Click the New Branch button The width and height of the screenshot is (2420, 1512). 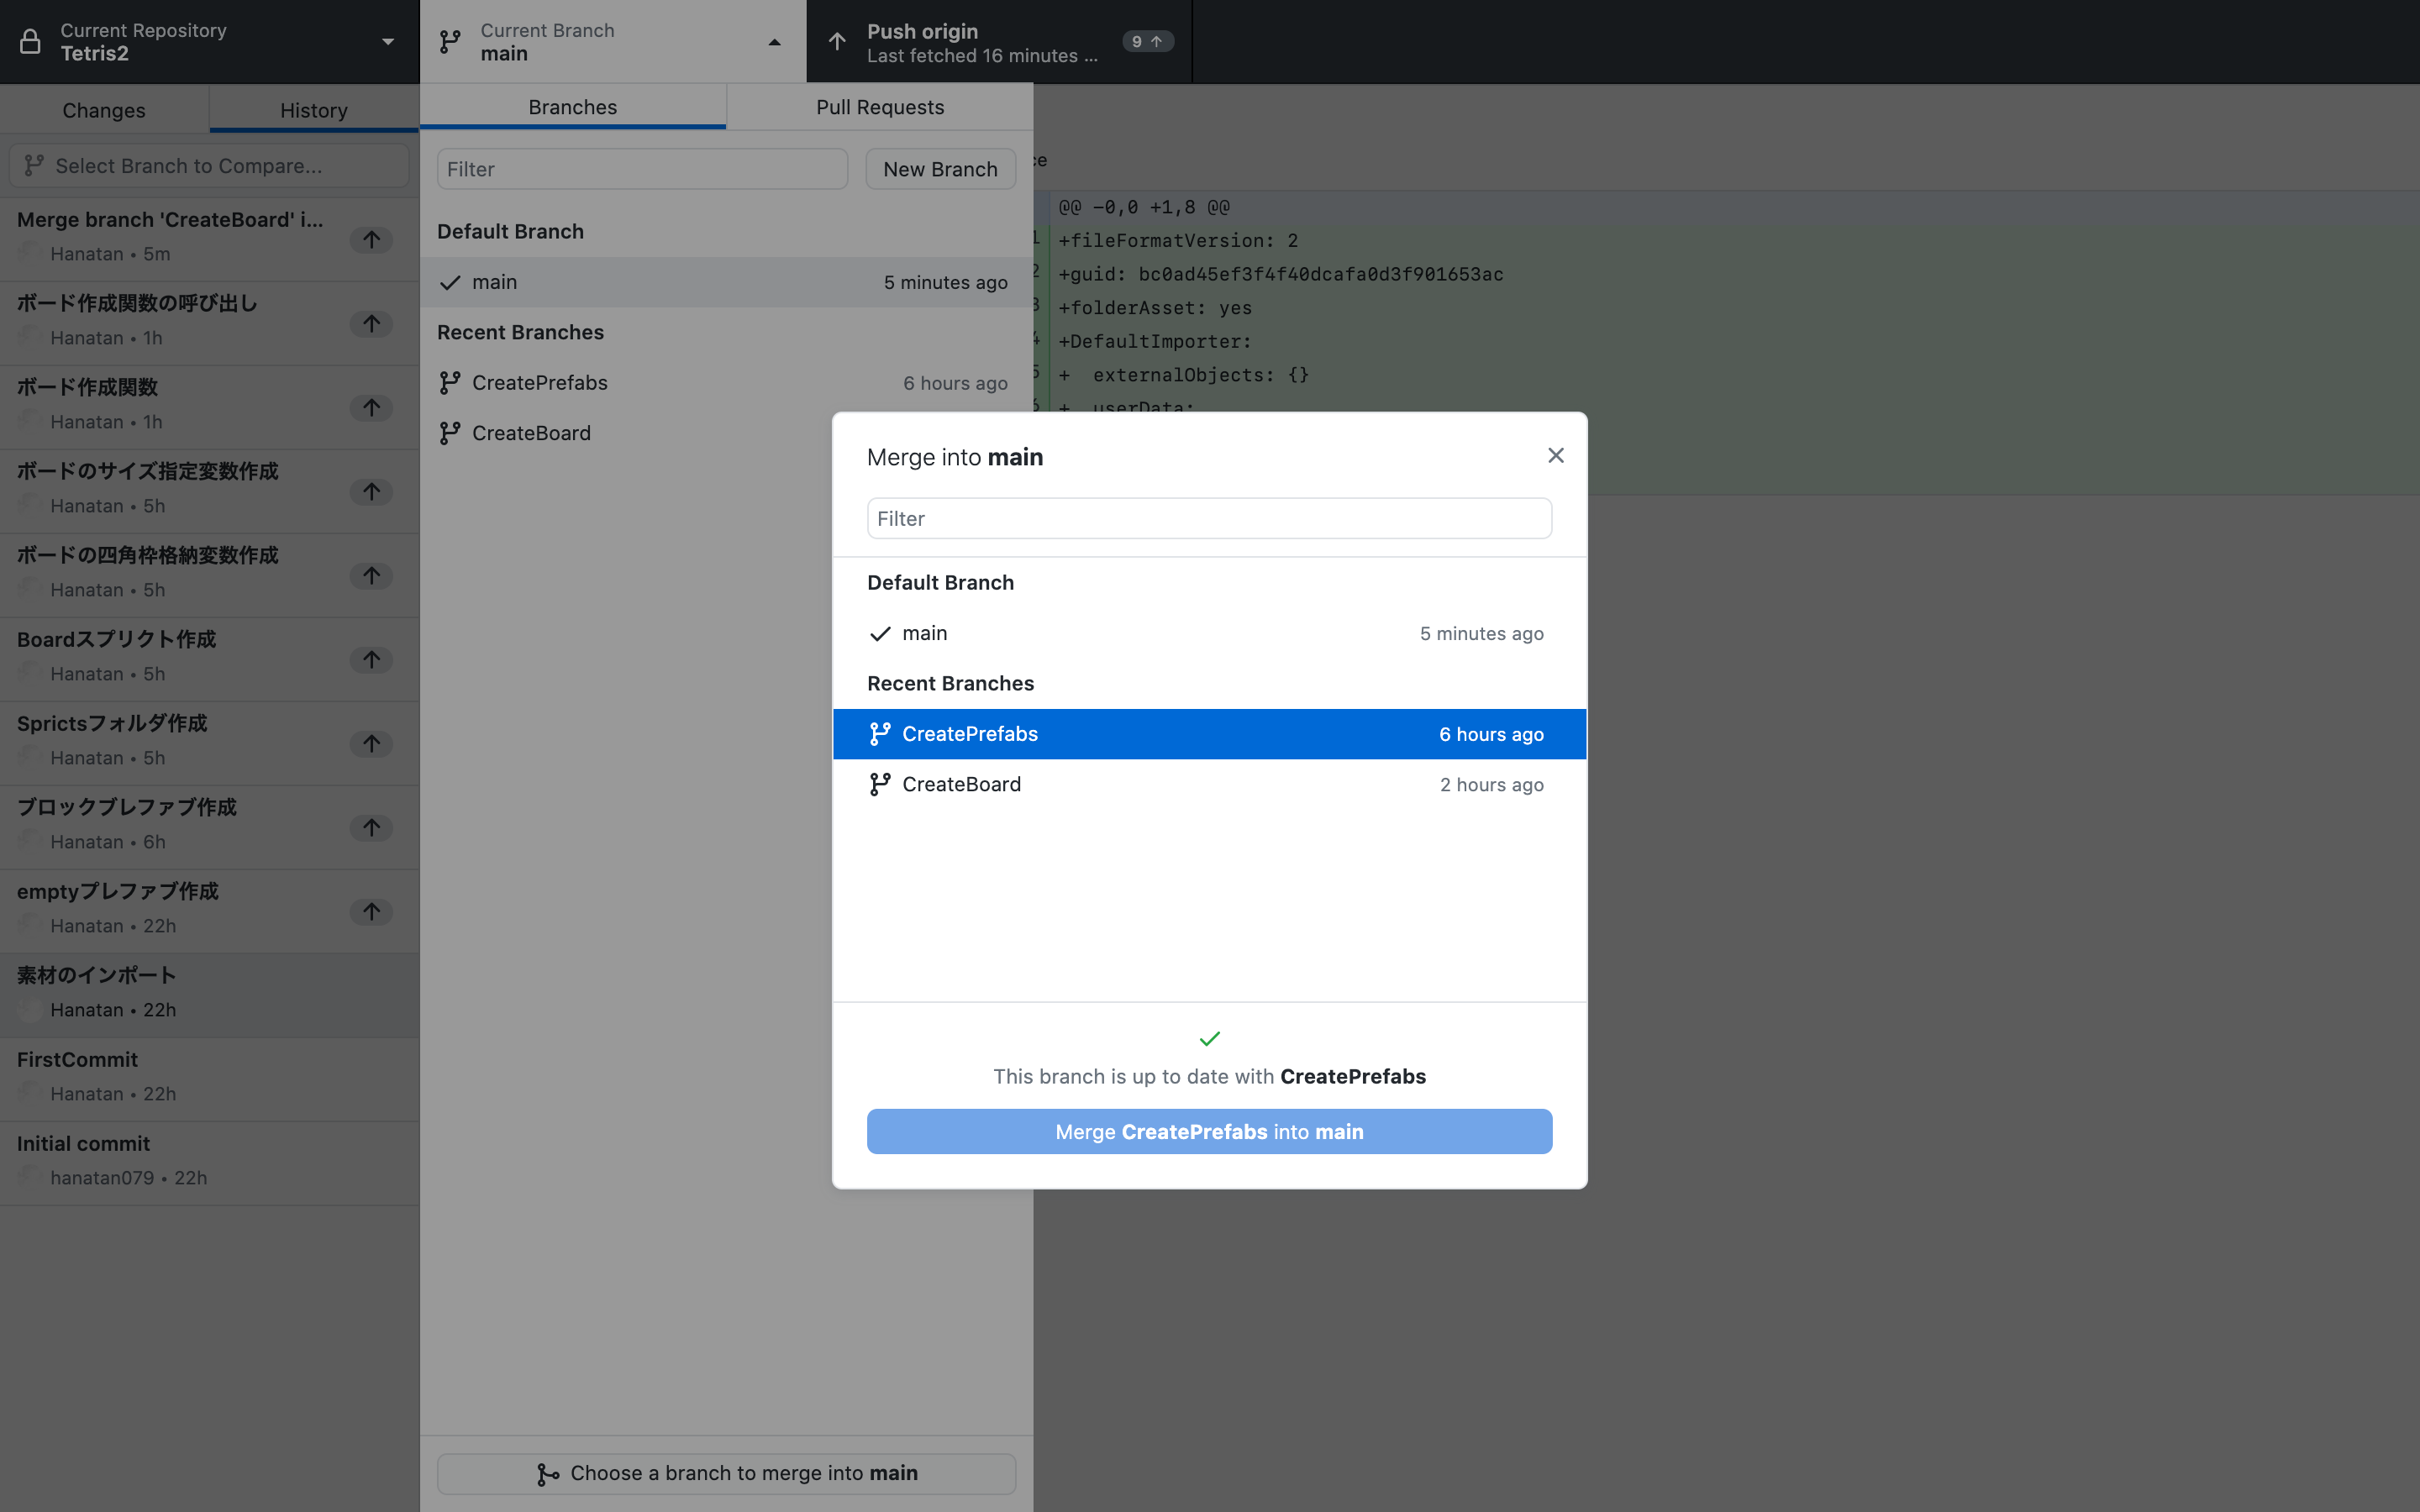(x=939, y=168)
